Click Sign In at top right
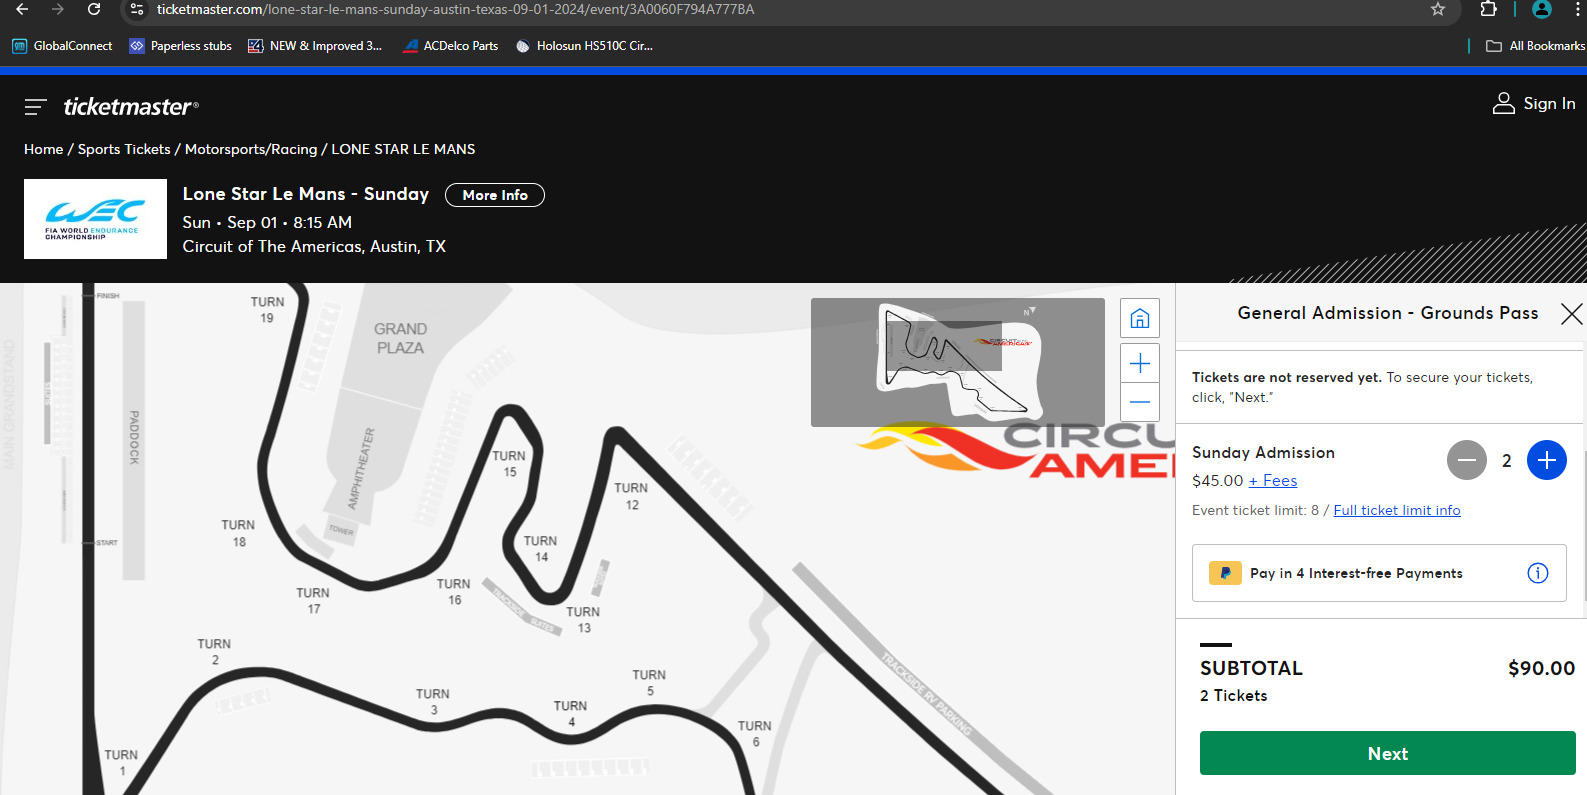1587x795 pixels. tap(1534, 103)
